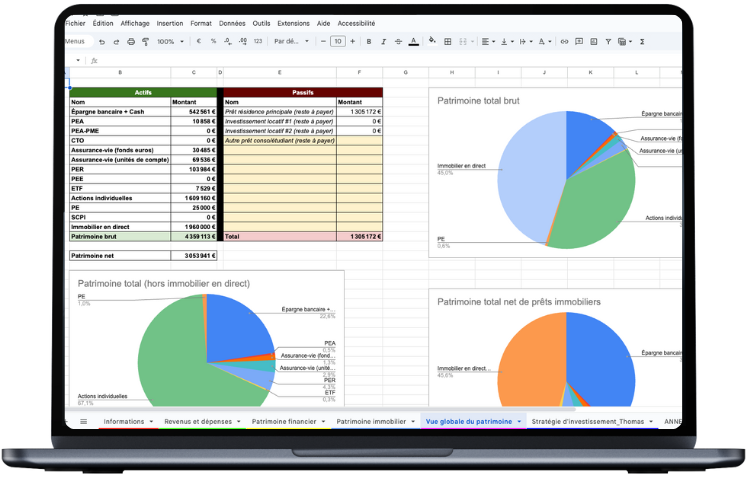Image resolution: width=747 pixels, height=477 pixels.
Task: Select column B header
Action: click(x=120, y=72)
